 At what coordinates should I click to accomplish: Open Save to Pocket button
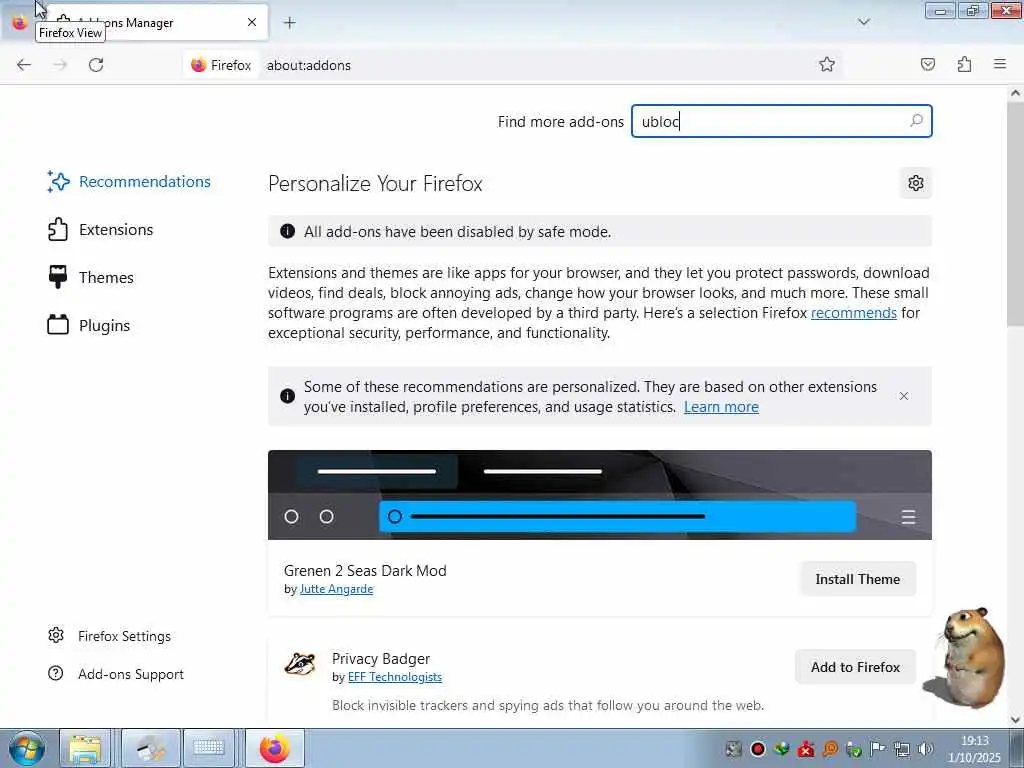[927, 64]
